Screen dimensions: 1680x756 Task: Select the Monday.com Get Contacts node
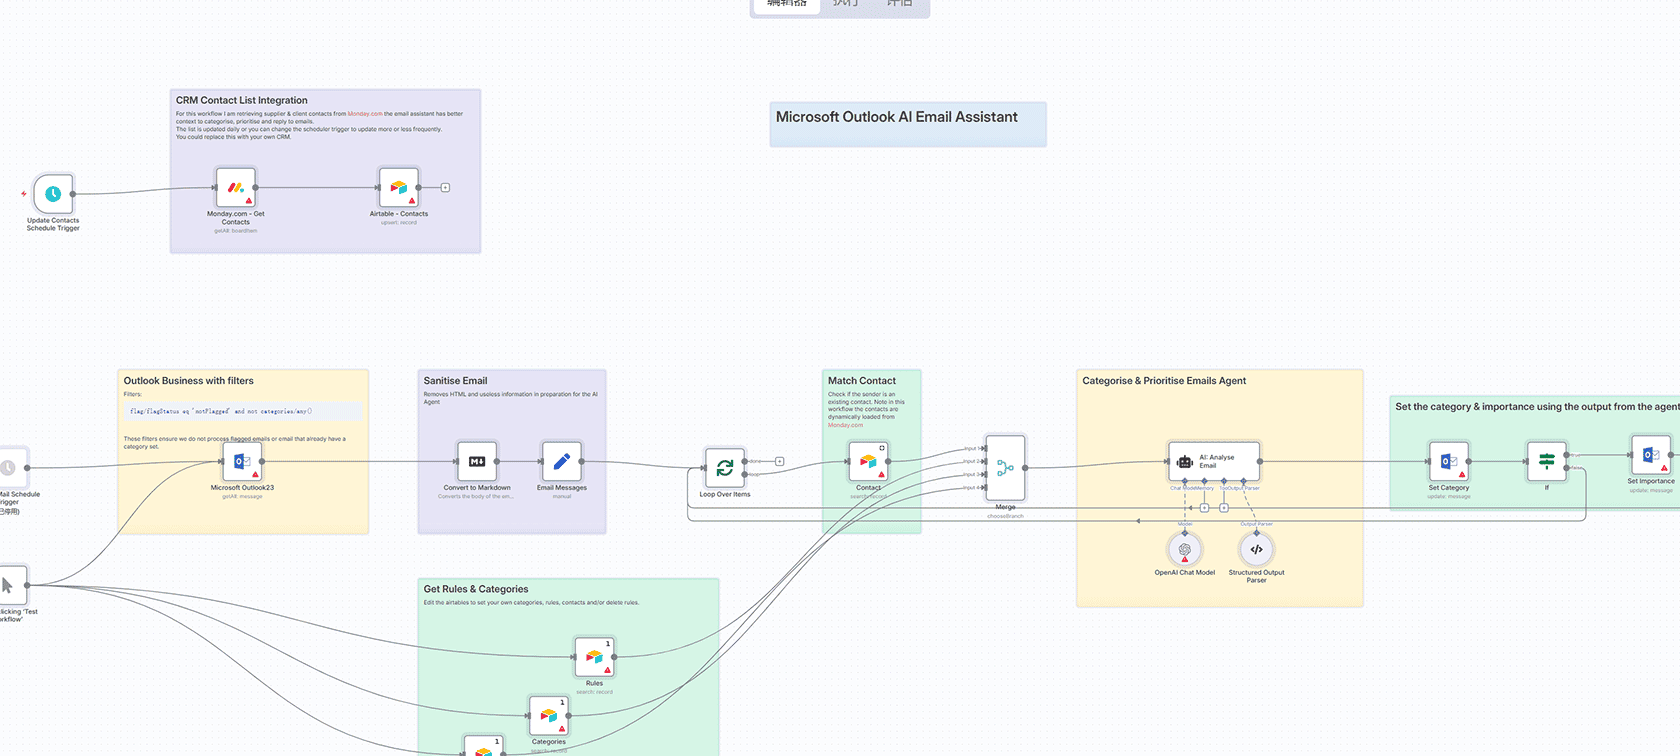[235, 187]
